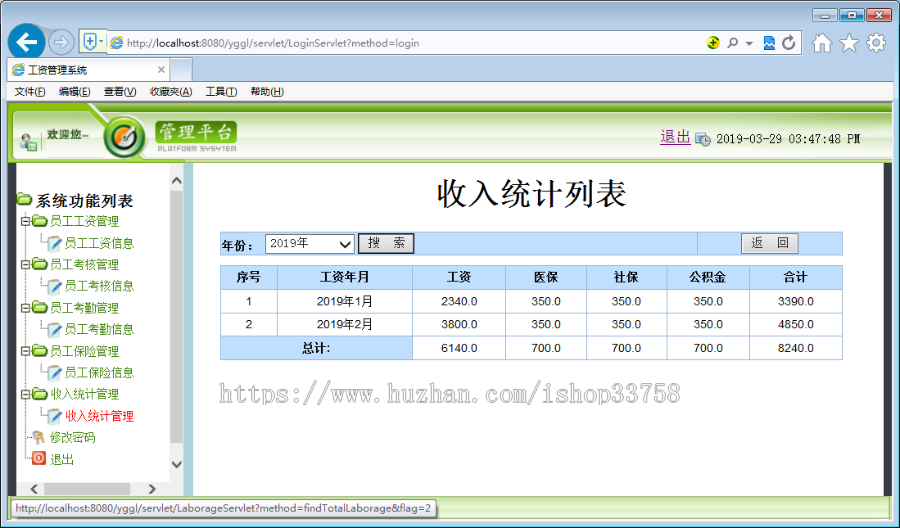Close the 工资管理系统 tab
Screen dimensions: 900x528
pos(161,69)
